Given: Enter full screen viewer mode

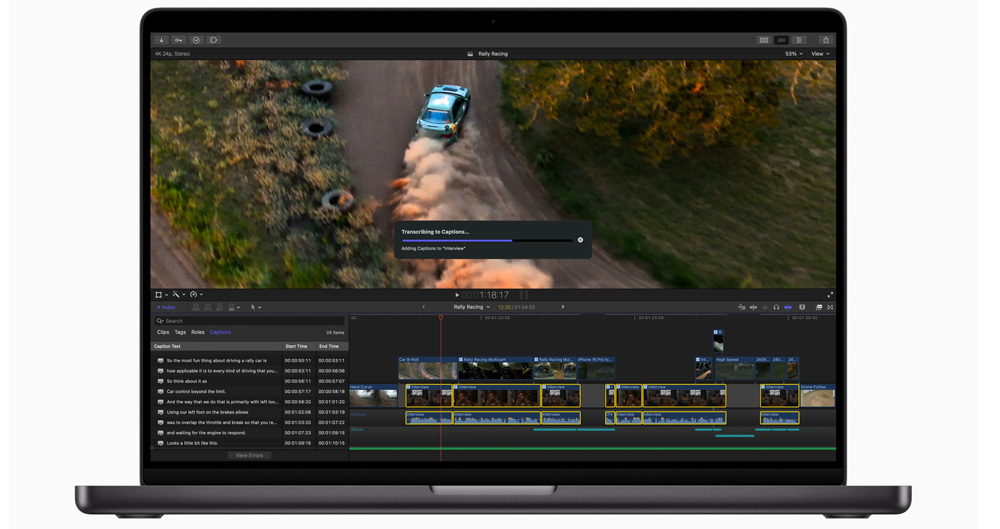Looking at the screenshot, I should tap(830, 295).
